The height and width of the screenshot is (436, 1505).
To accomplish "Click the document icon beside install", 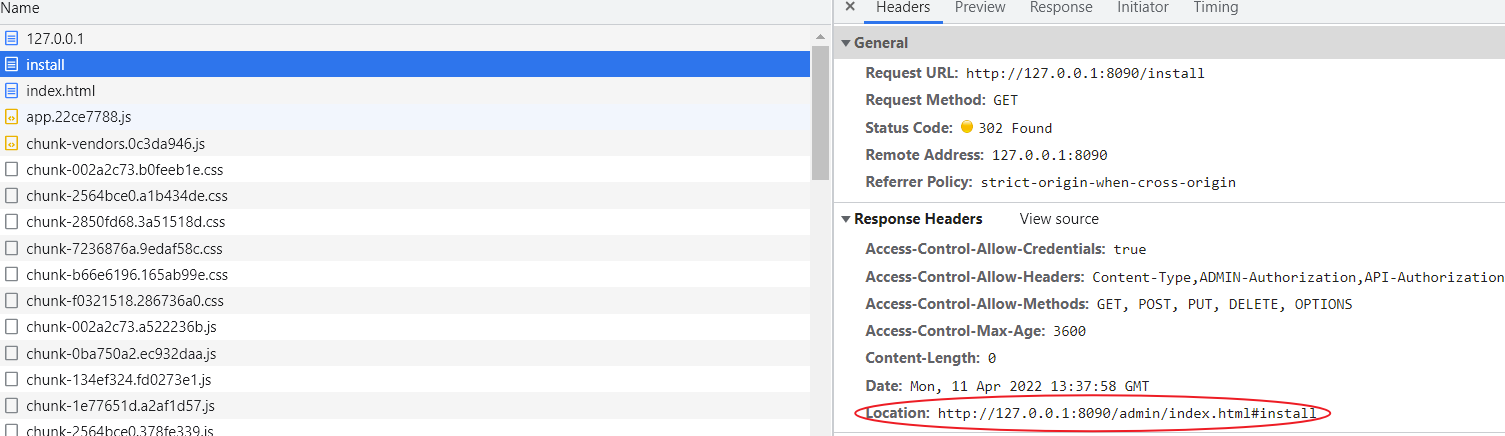I will point(12,65).
